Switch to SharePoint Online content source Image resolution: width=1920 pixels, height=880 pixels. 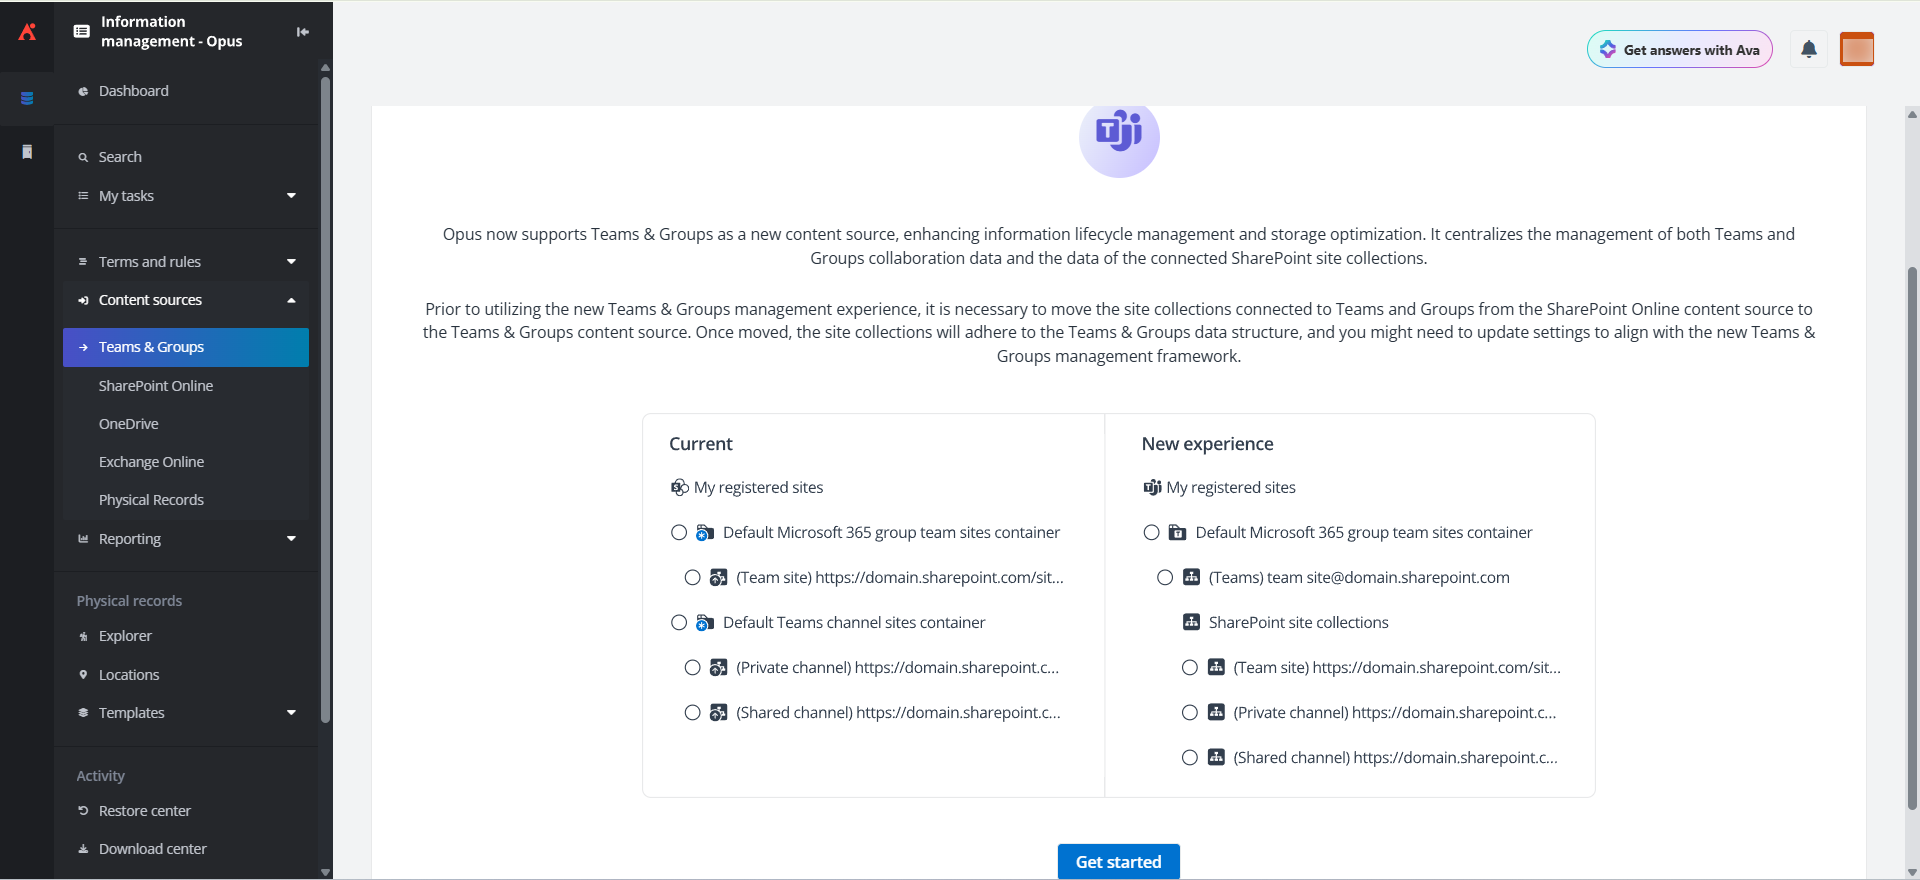[156, 385]
